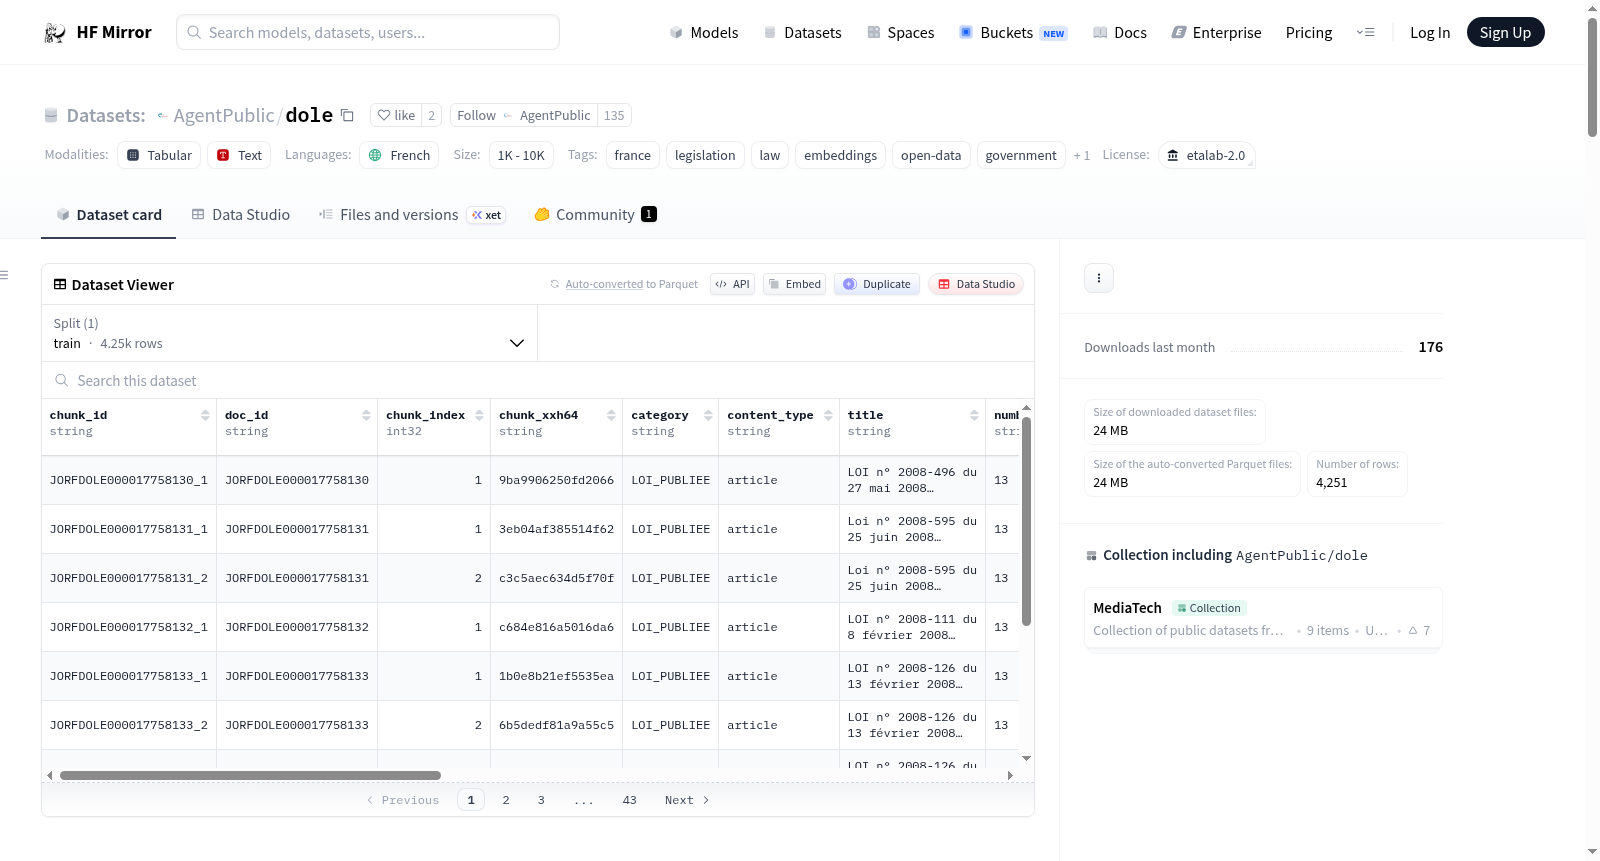Screen dimensions: 1600x861
Task: Switch to the Dataset card tab
Action: (109, 214)
